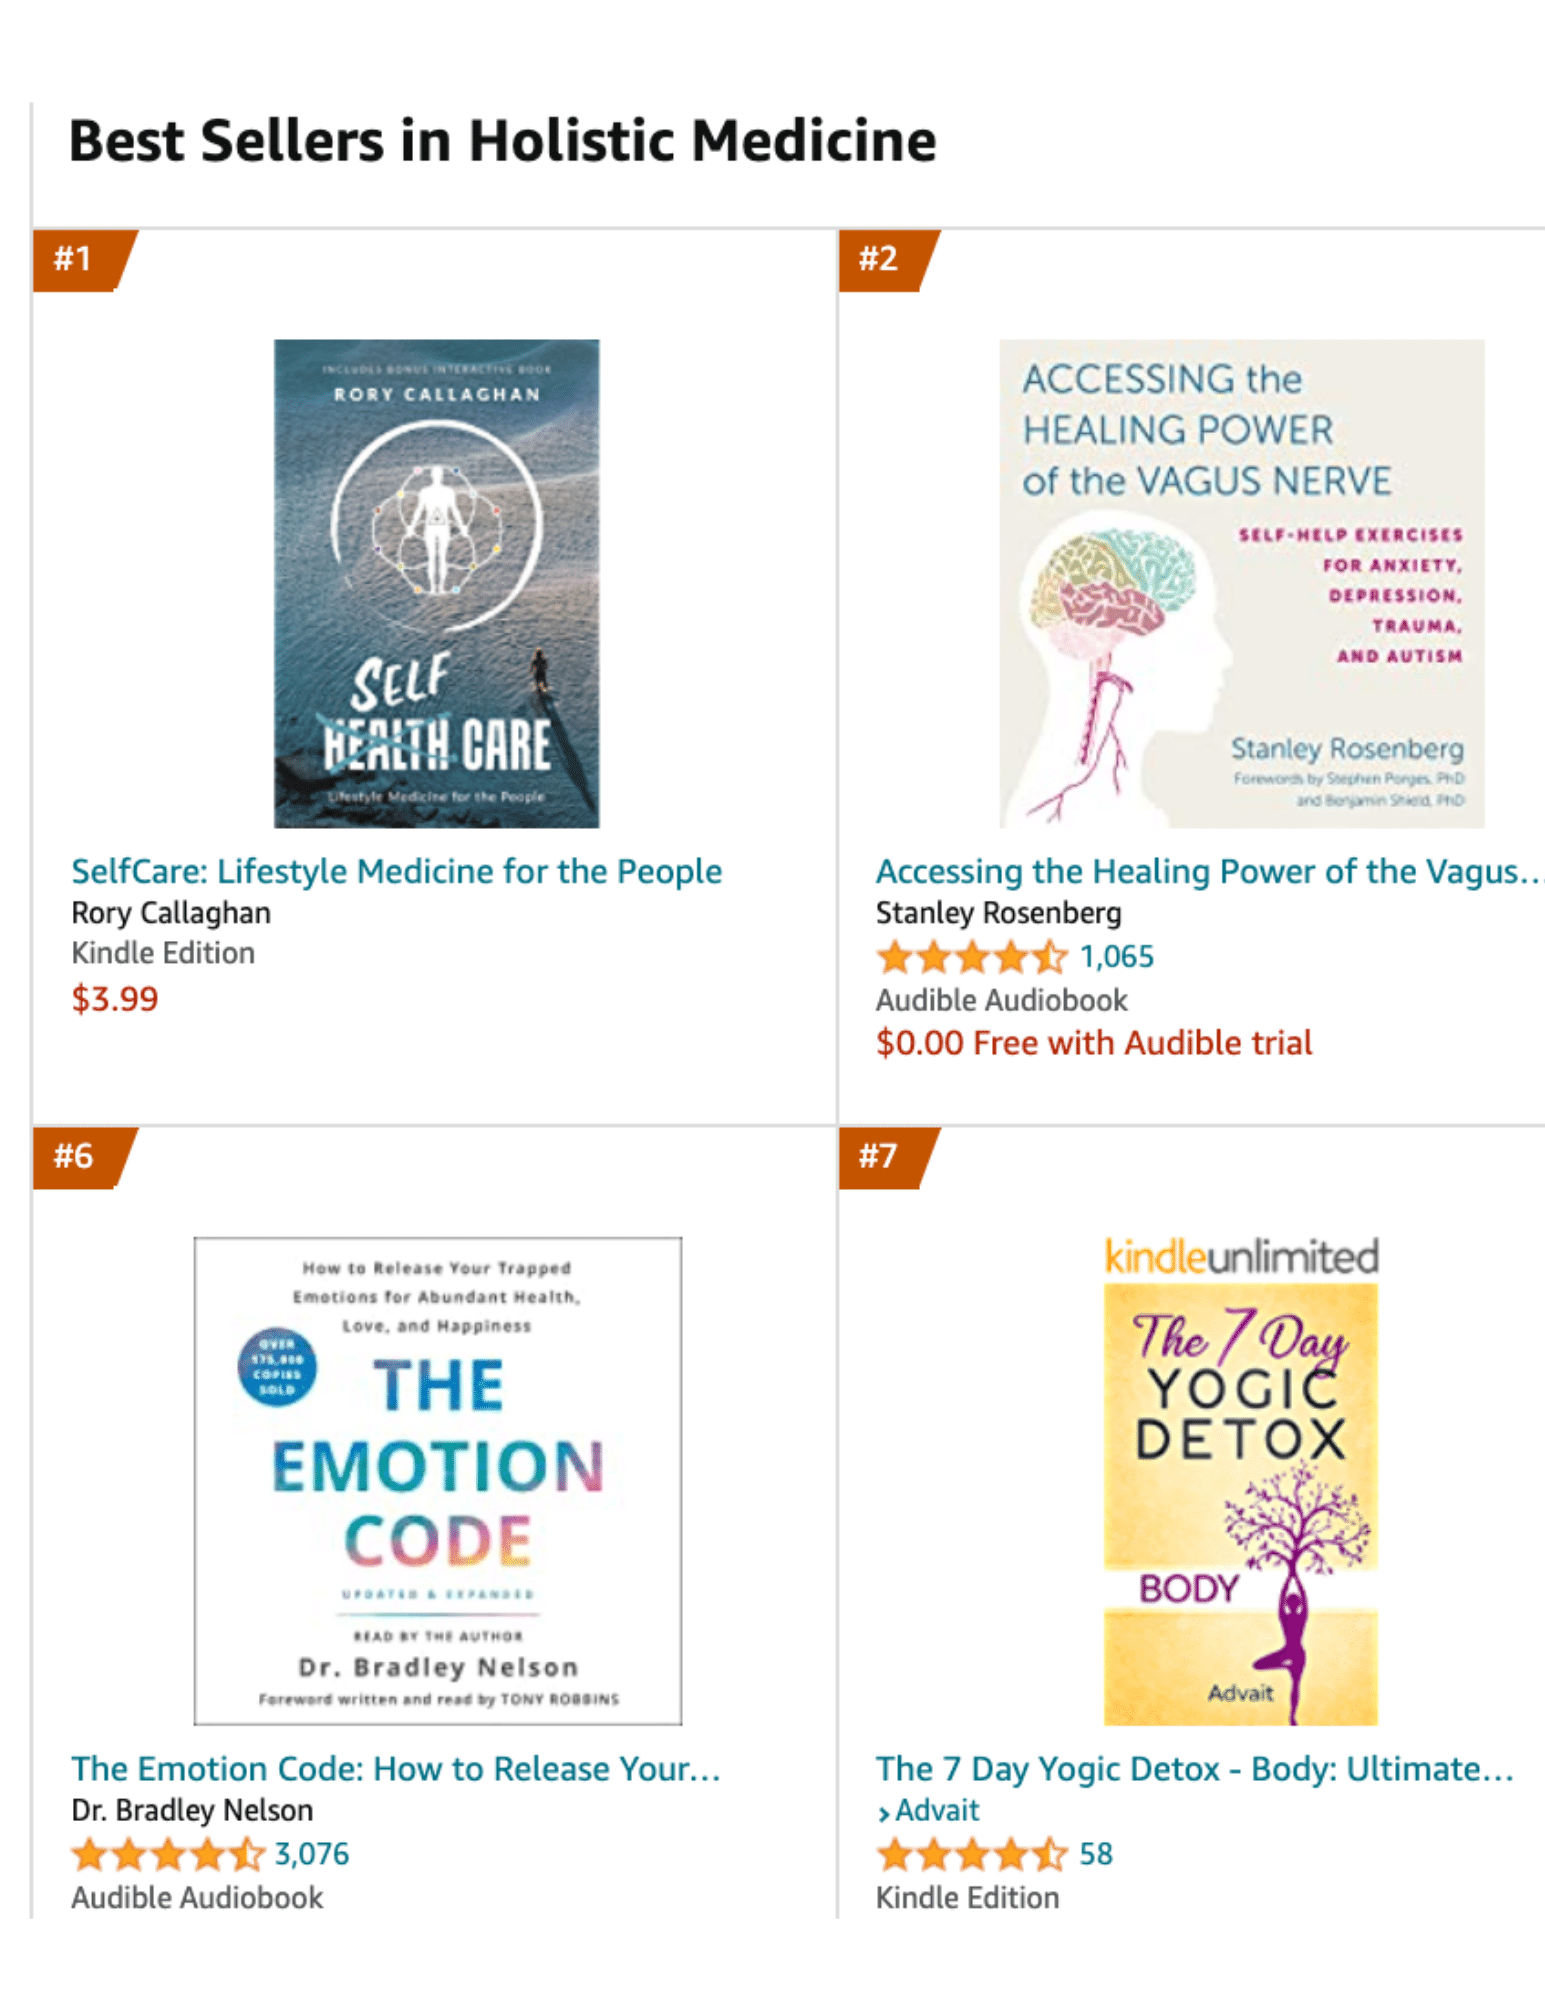Image resolution: width=1545 pixels, height=2000 pixels.
Task: Open The 7 Day Yogic Detox title link
Action: click(x=1195, y=1769)
